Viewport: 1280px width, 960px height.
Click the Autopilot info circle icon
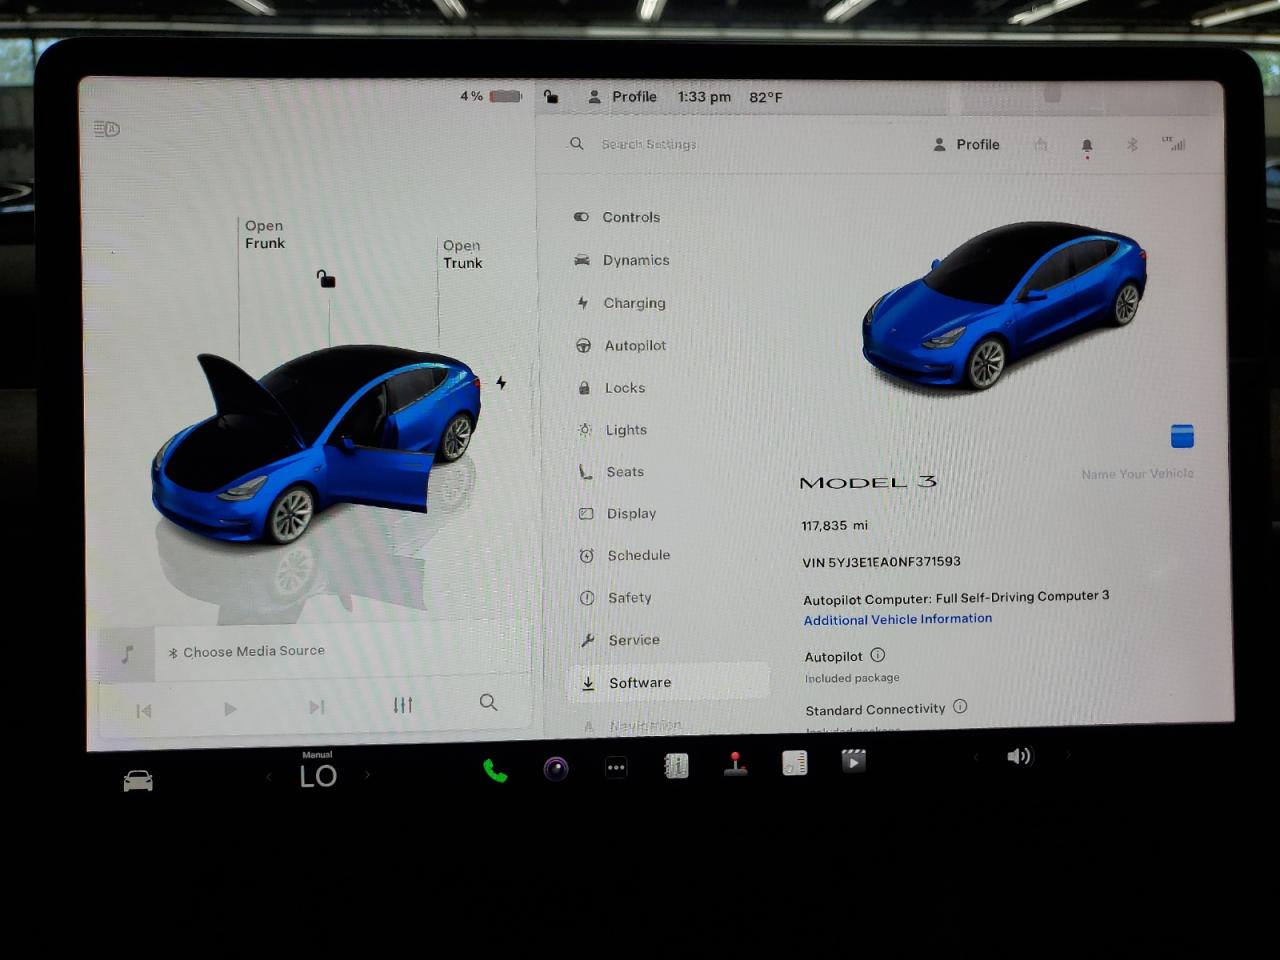(878, 655)
